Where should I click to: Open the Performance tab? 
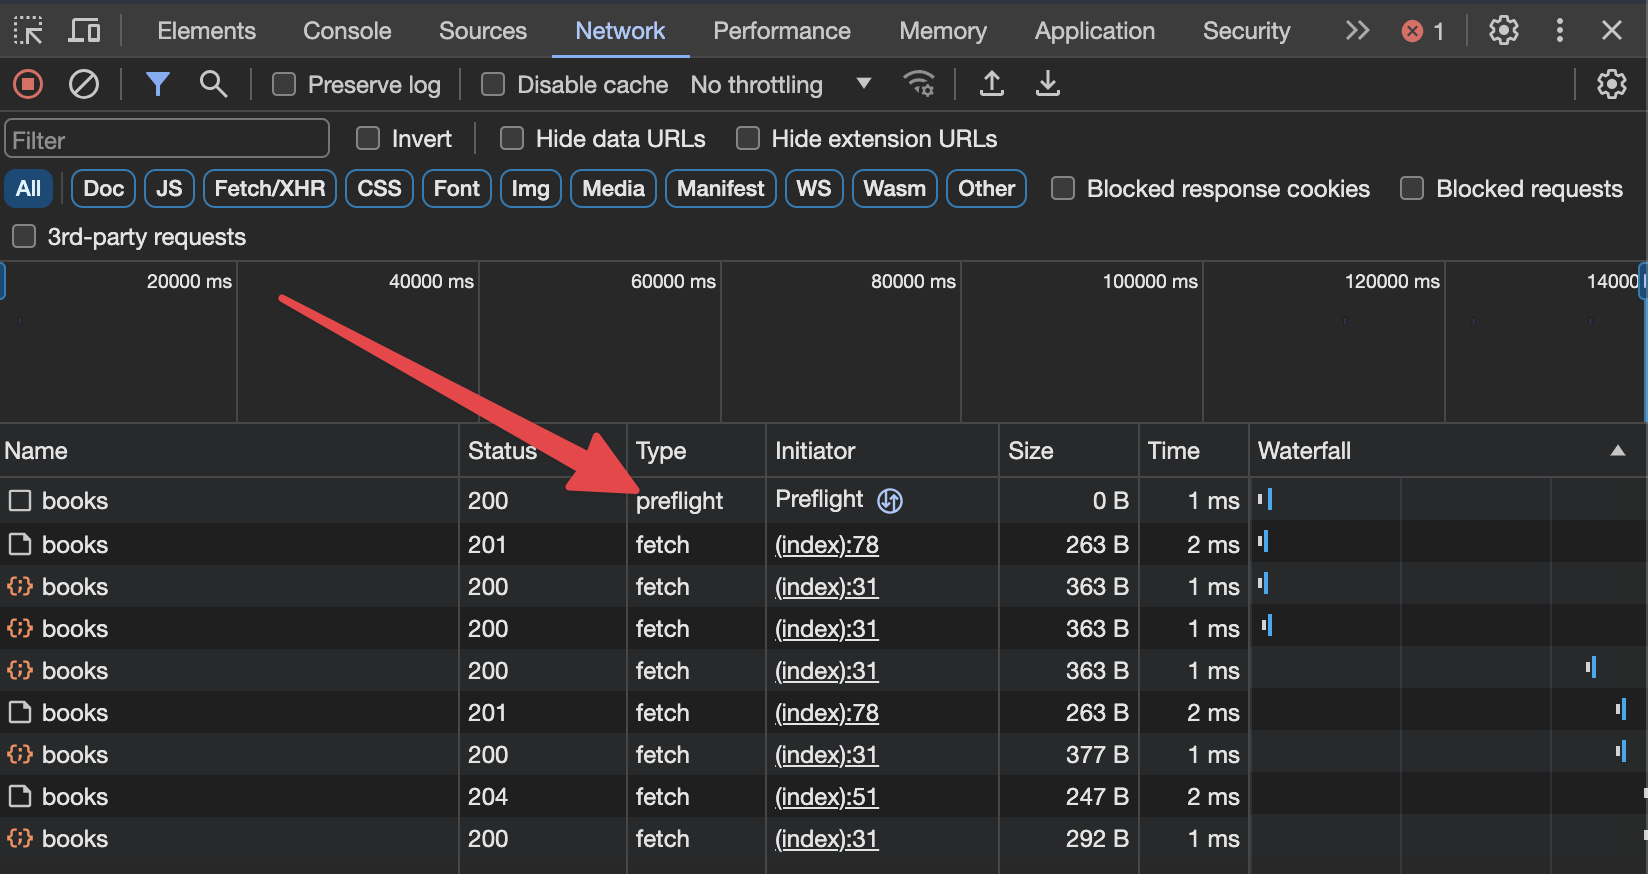[781, 31]
